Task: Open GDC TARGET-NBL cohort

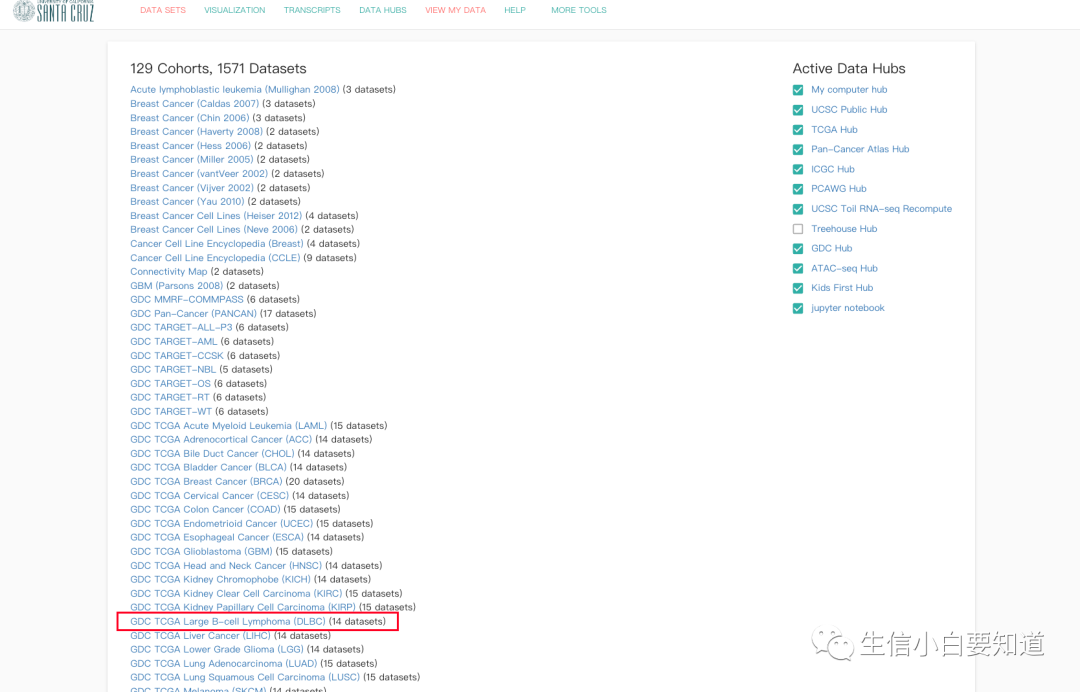Action: point(173,370)
